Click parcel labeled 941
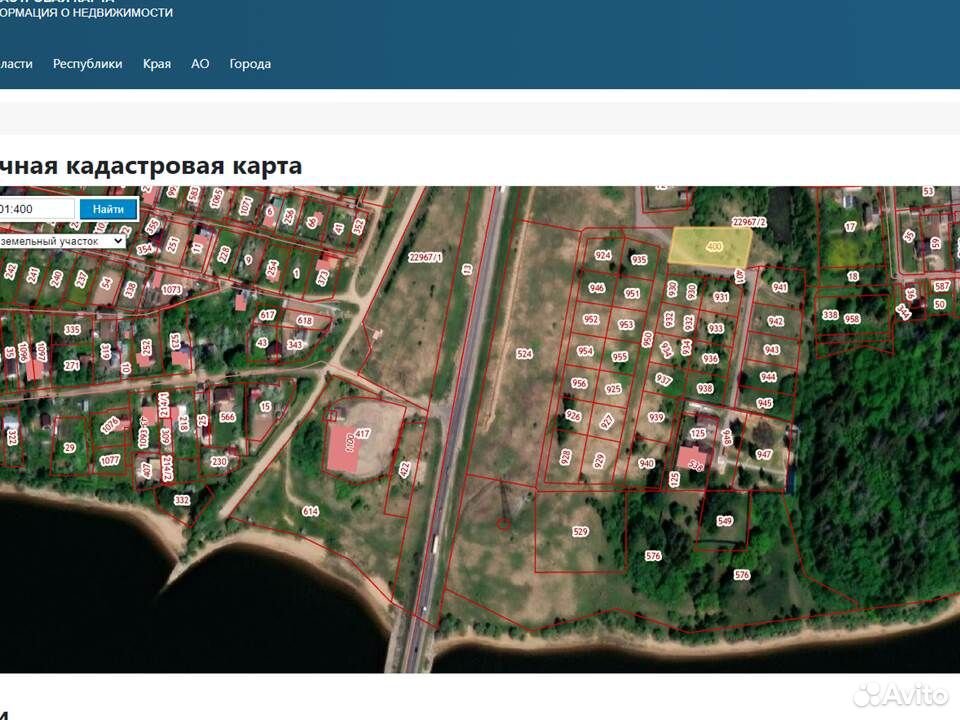Viewport: 960px width, 720px height. 779,287
